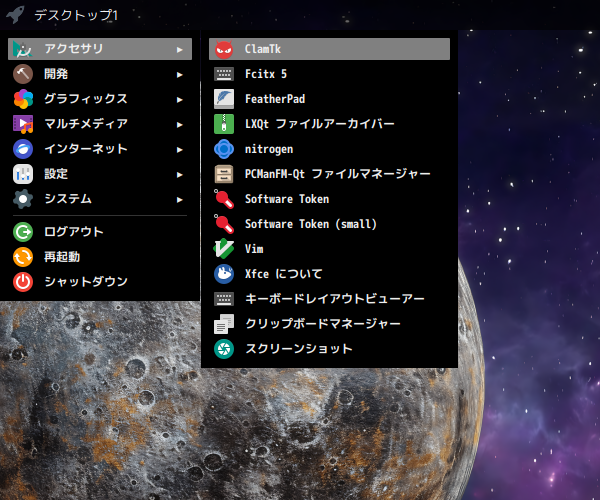The width and height of the screenshot is (600, 500).
Task: Click the Software Token key icon
Action: (224, 199)
